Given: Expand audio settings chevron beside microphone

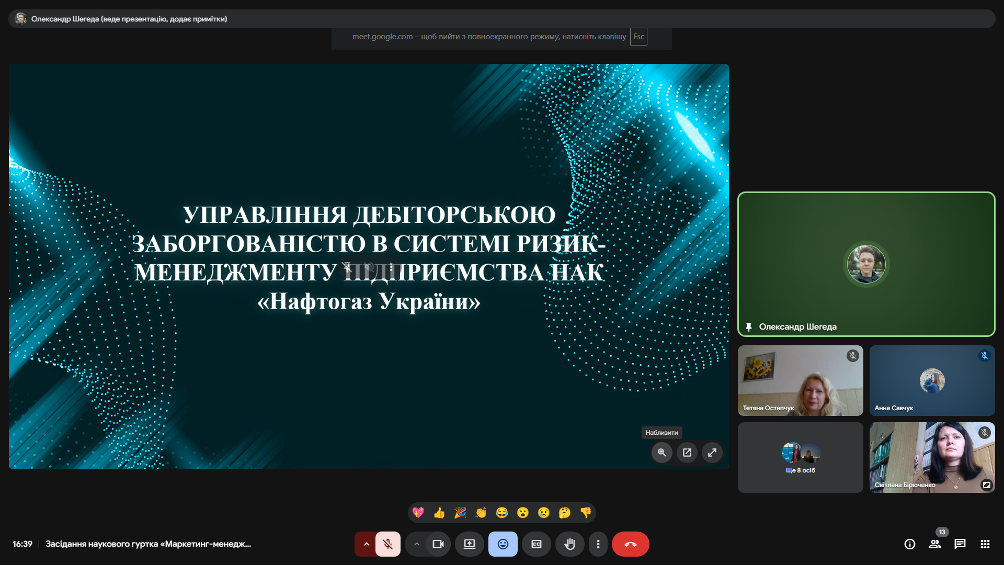Looking at the screenshot, I should point(365,544).
